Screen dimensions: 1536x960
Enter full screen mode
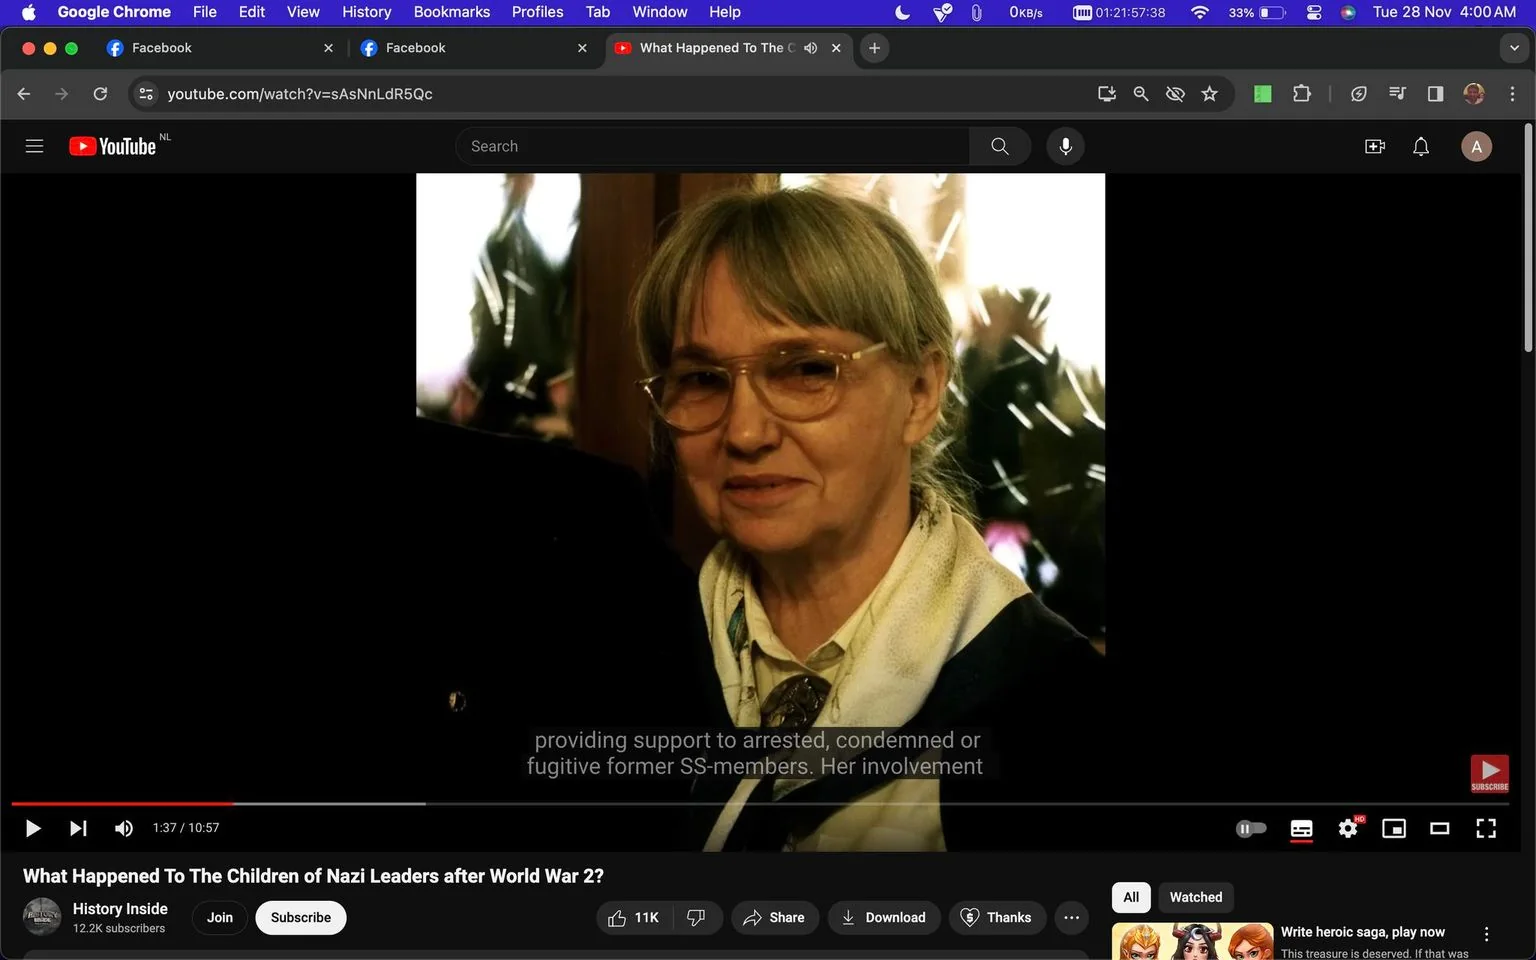(x=1486, y=828)
